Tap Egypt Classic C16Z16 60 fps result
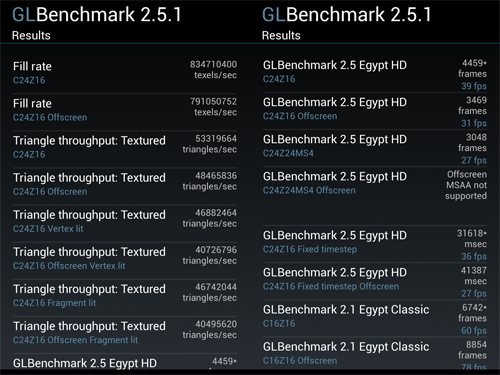 [375, 318]
